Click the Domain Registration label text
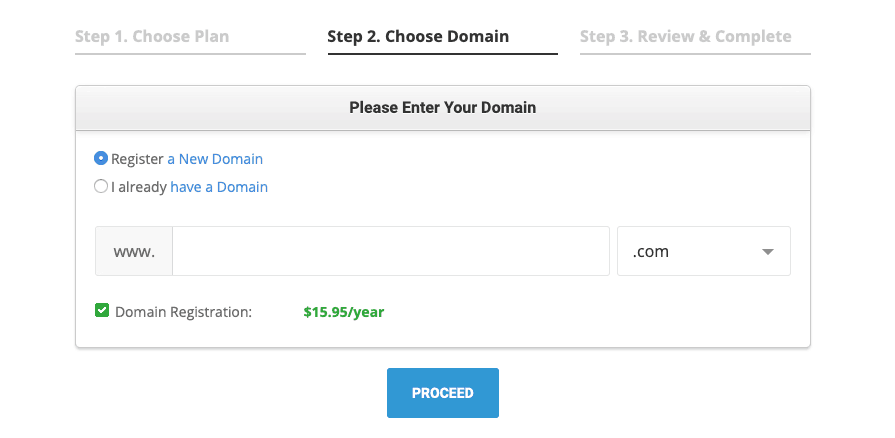The width and height of the screenshot is (895, 438). click(x=184, y=312)
